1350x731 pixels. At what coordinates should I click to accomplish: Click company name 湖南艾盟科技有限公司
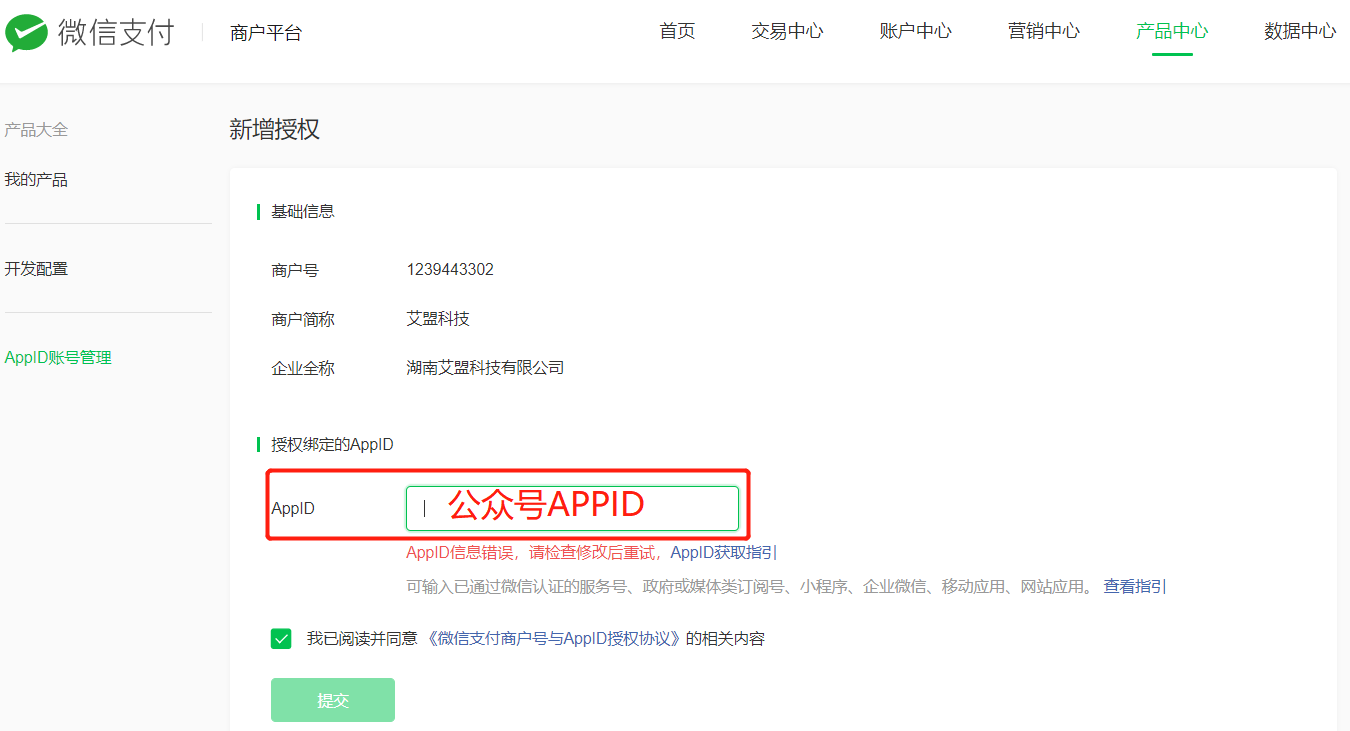point(485,368)
